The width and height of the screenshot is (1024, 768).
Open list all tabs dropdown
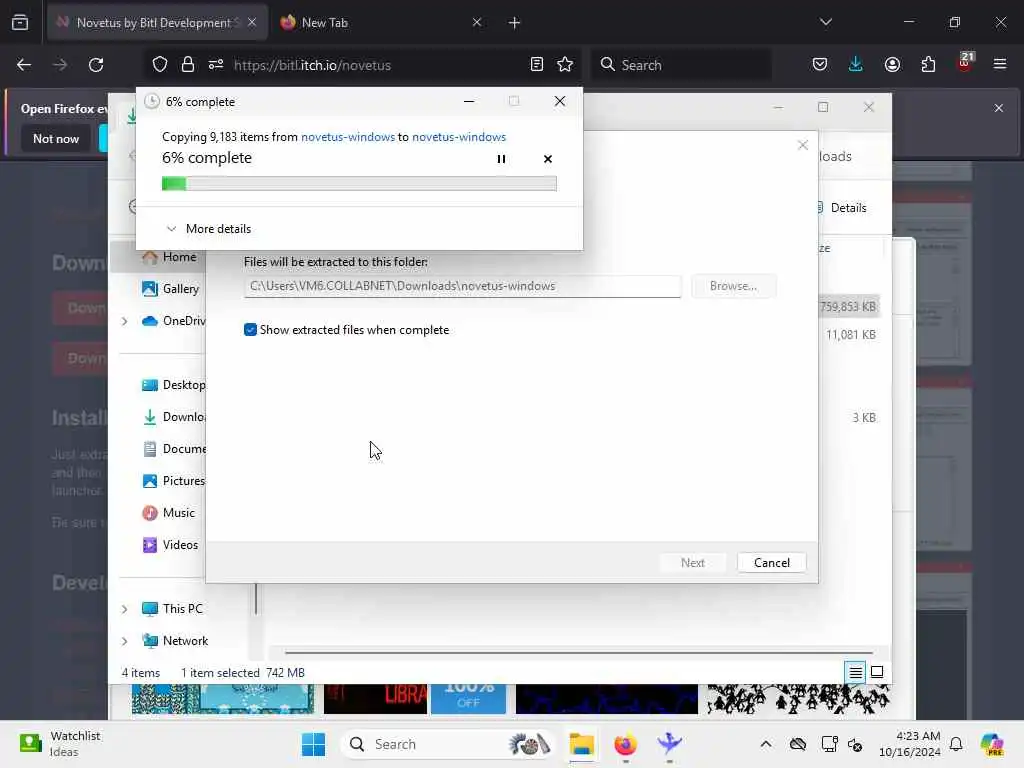[x=825, y=22]
